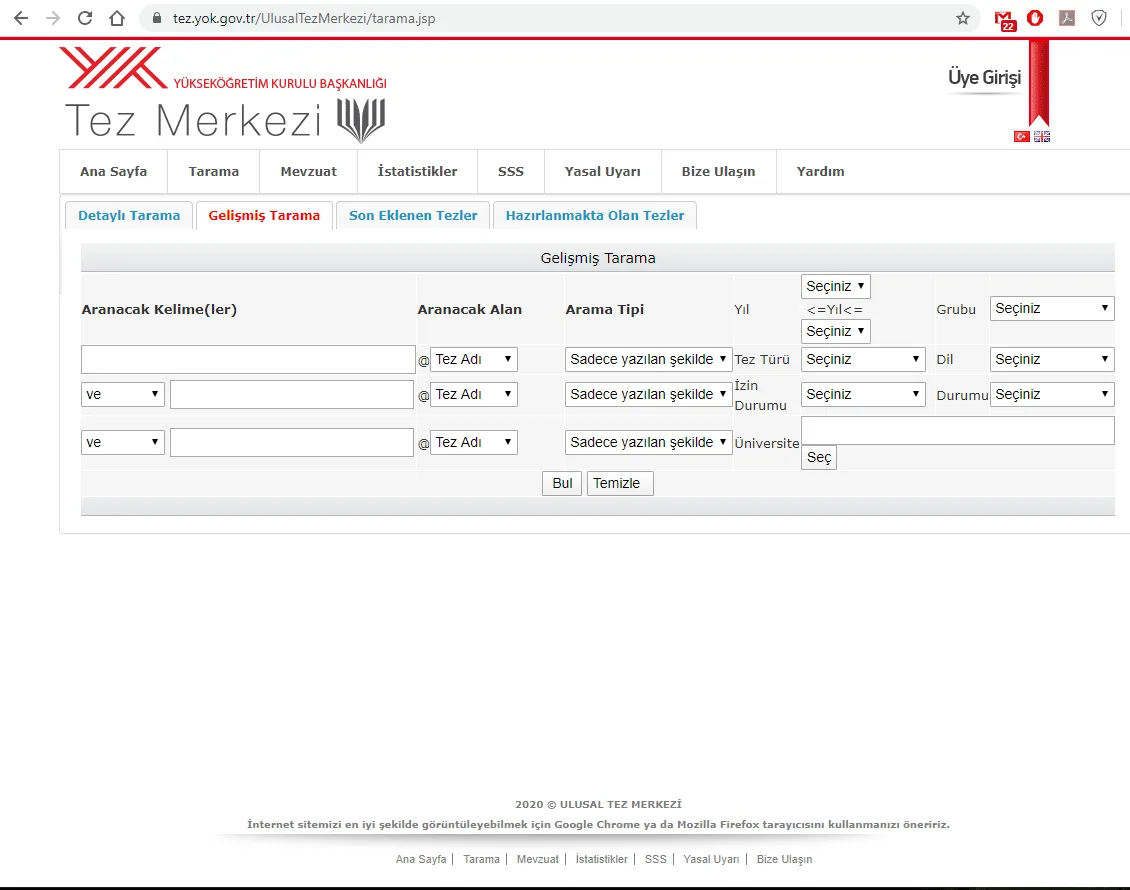Open second row Sadece yazılan şekilde dropdown
The image size is (1130, 890).
(x=648, y=394)
